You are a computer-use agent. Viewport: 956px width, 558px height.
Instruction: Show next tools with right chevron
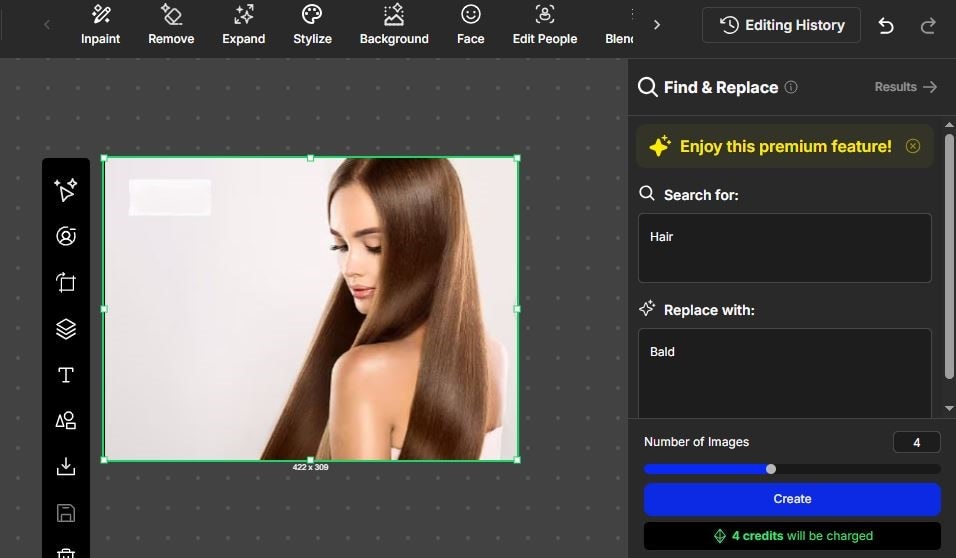[657, 25]
